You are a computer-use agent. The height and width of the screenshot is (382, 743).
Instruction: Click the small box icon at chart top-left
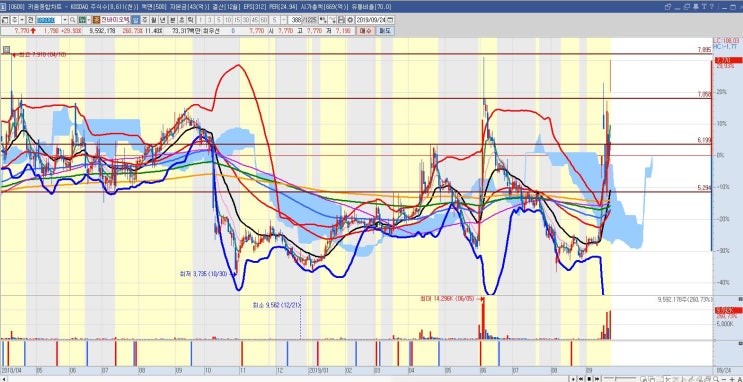coord(6,49)
